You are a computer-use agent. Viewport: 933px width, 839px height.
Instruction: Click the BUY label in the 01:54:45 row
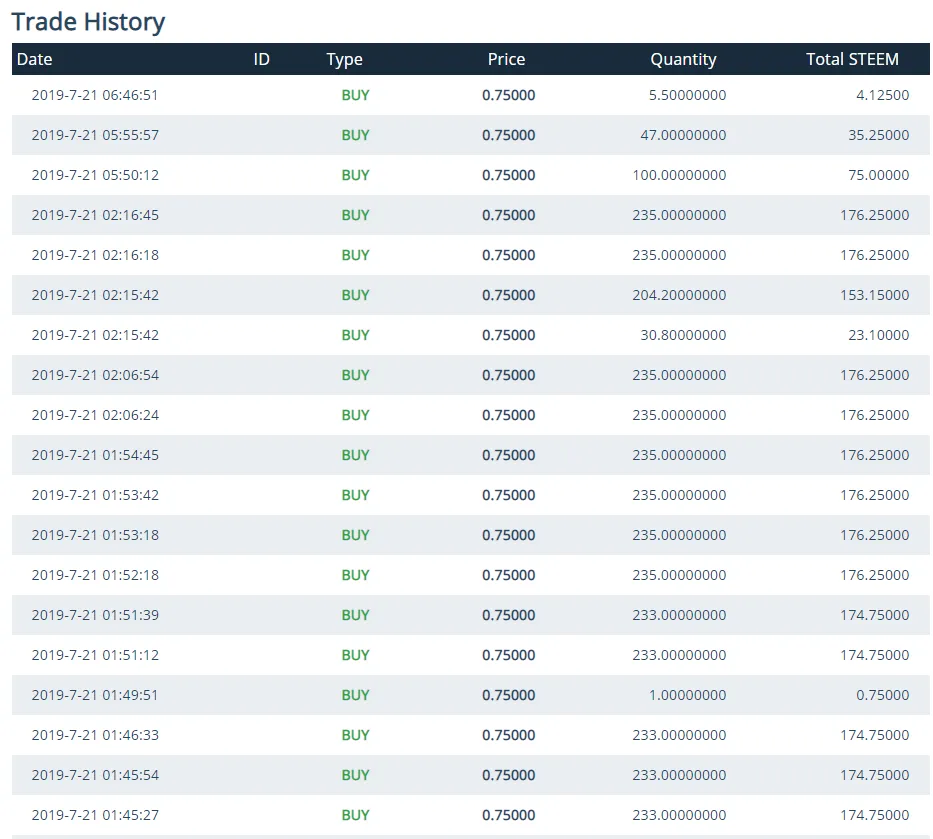(x=355, y=455)
